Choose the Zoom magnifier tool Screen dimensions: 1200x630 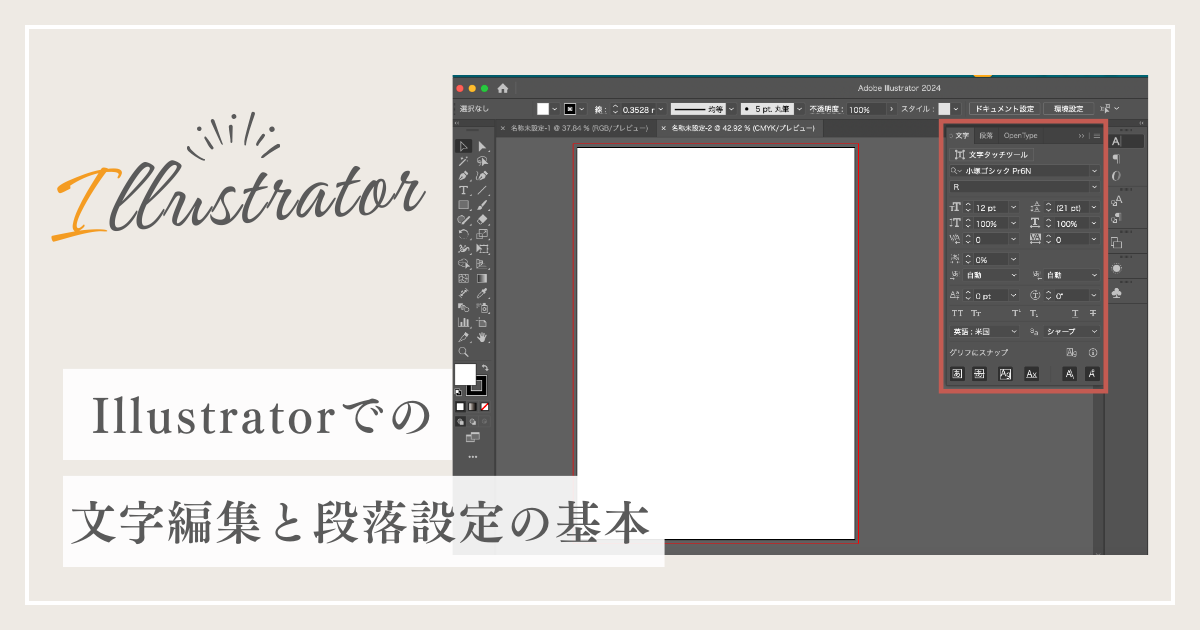464,352
